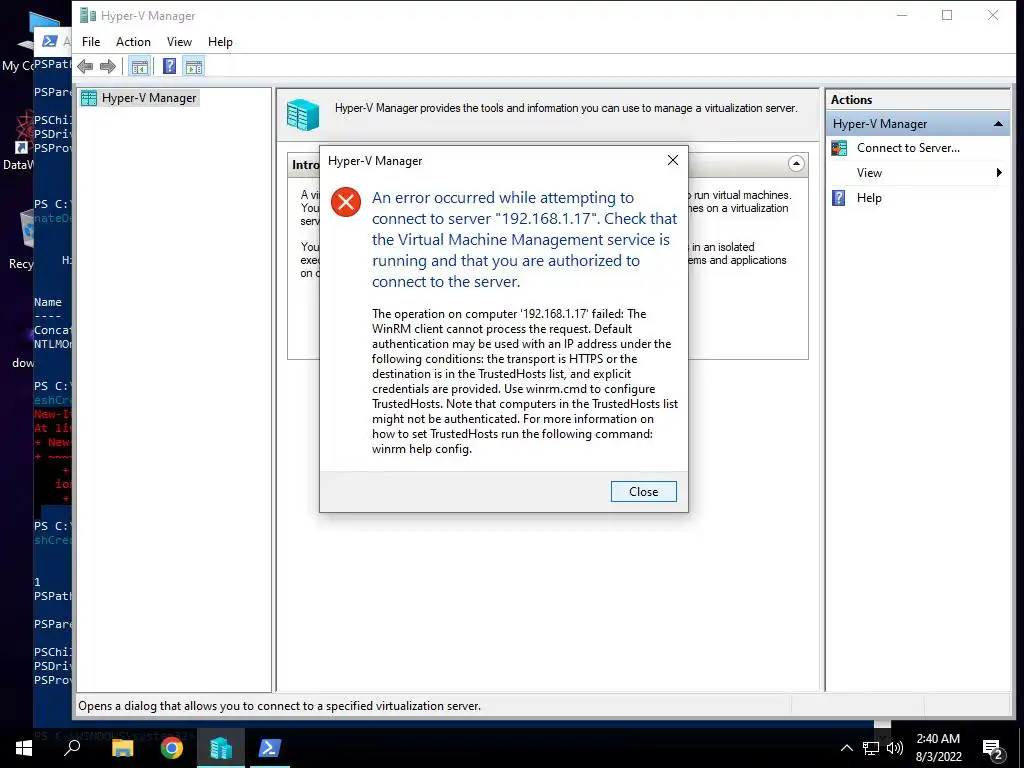
Task: Click Connect to Server in Actions pane
Action: (x=908, y=148)
